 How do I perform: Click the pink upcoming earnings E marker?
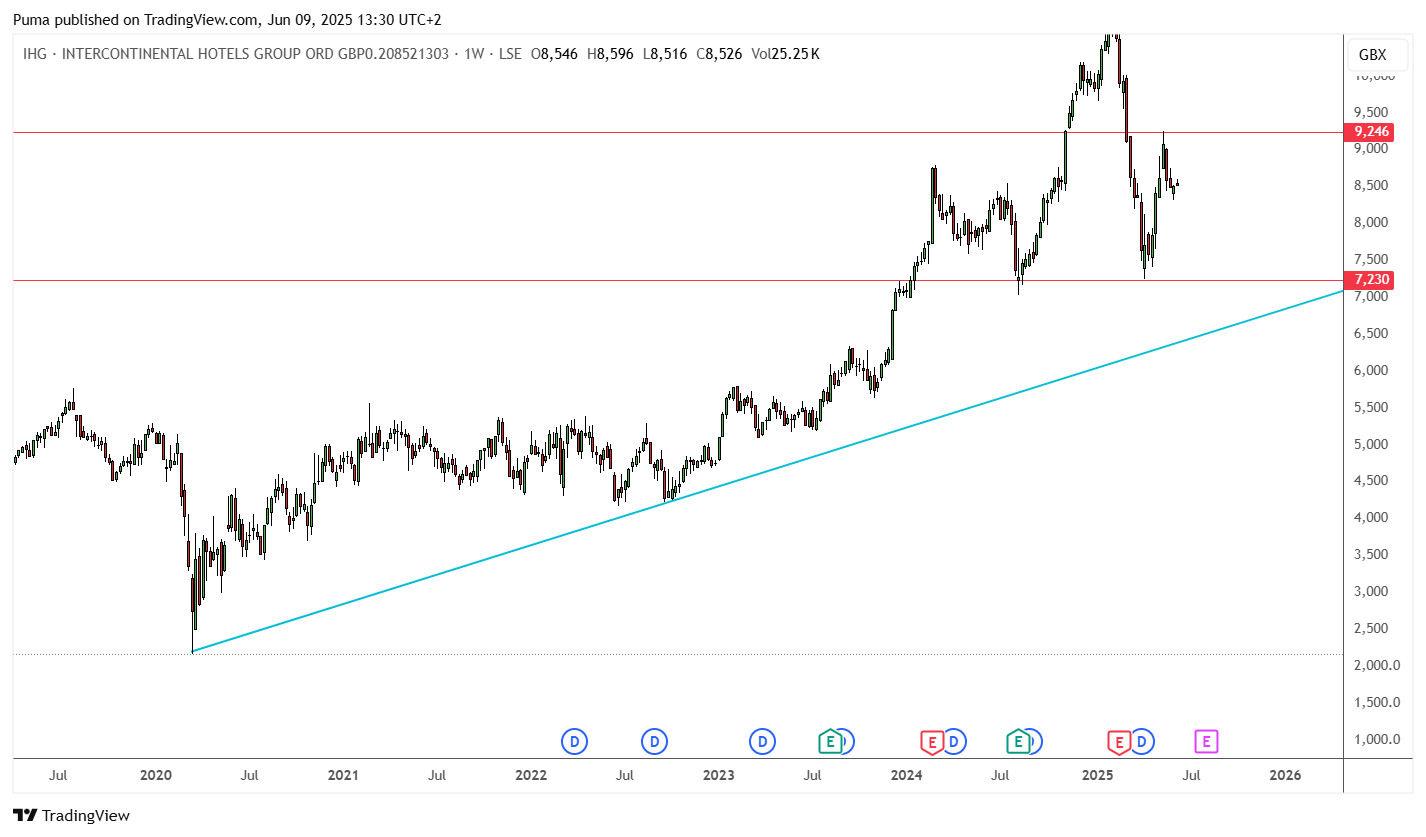(1206, 742)
